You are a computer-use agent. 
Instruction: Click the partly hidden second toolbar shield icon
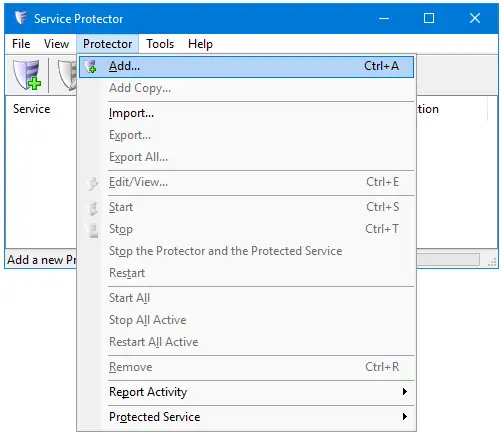(67, 75)
